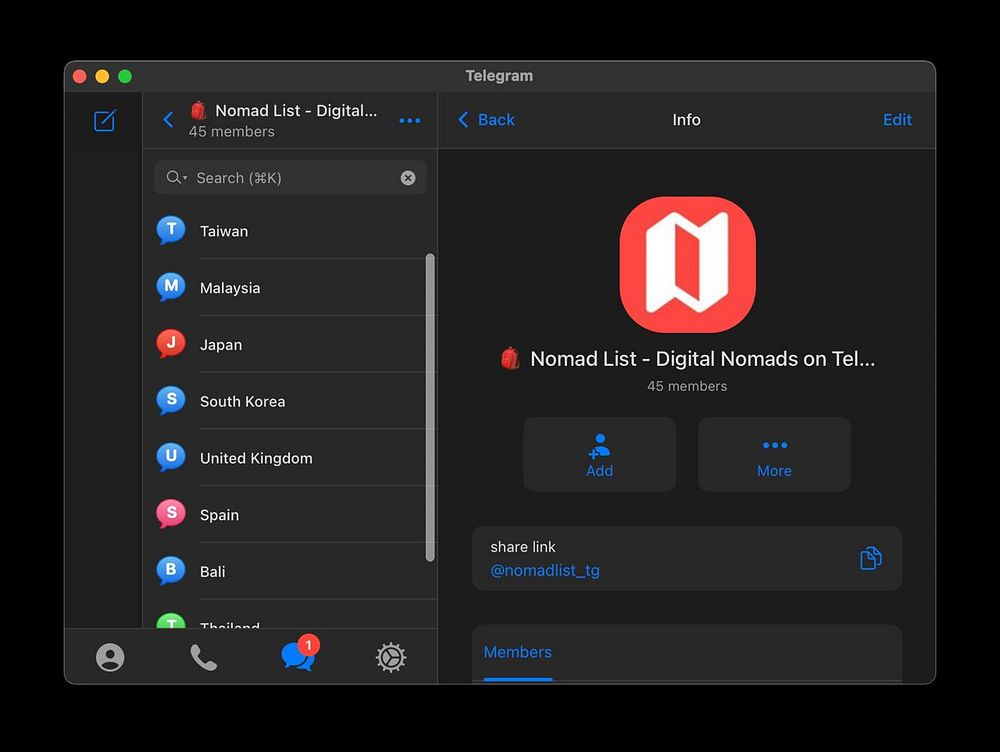1000x752 pixels.
Task: Select the Taiwan avatar icon
Action: [x=171, y=230]
